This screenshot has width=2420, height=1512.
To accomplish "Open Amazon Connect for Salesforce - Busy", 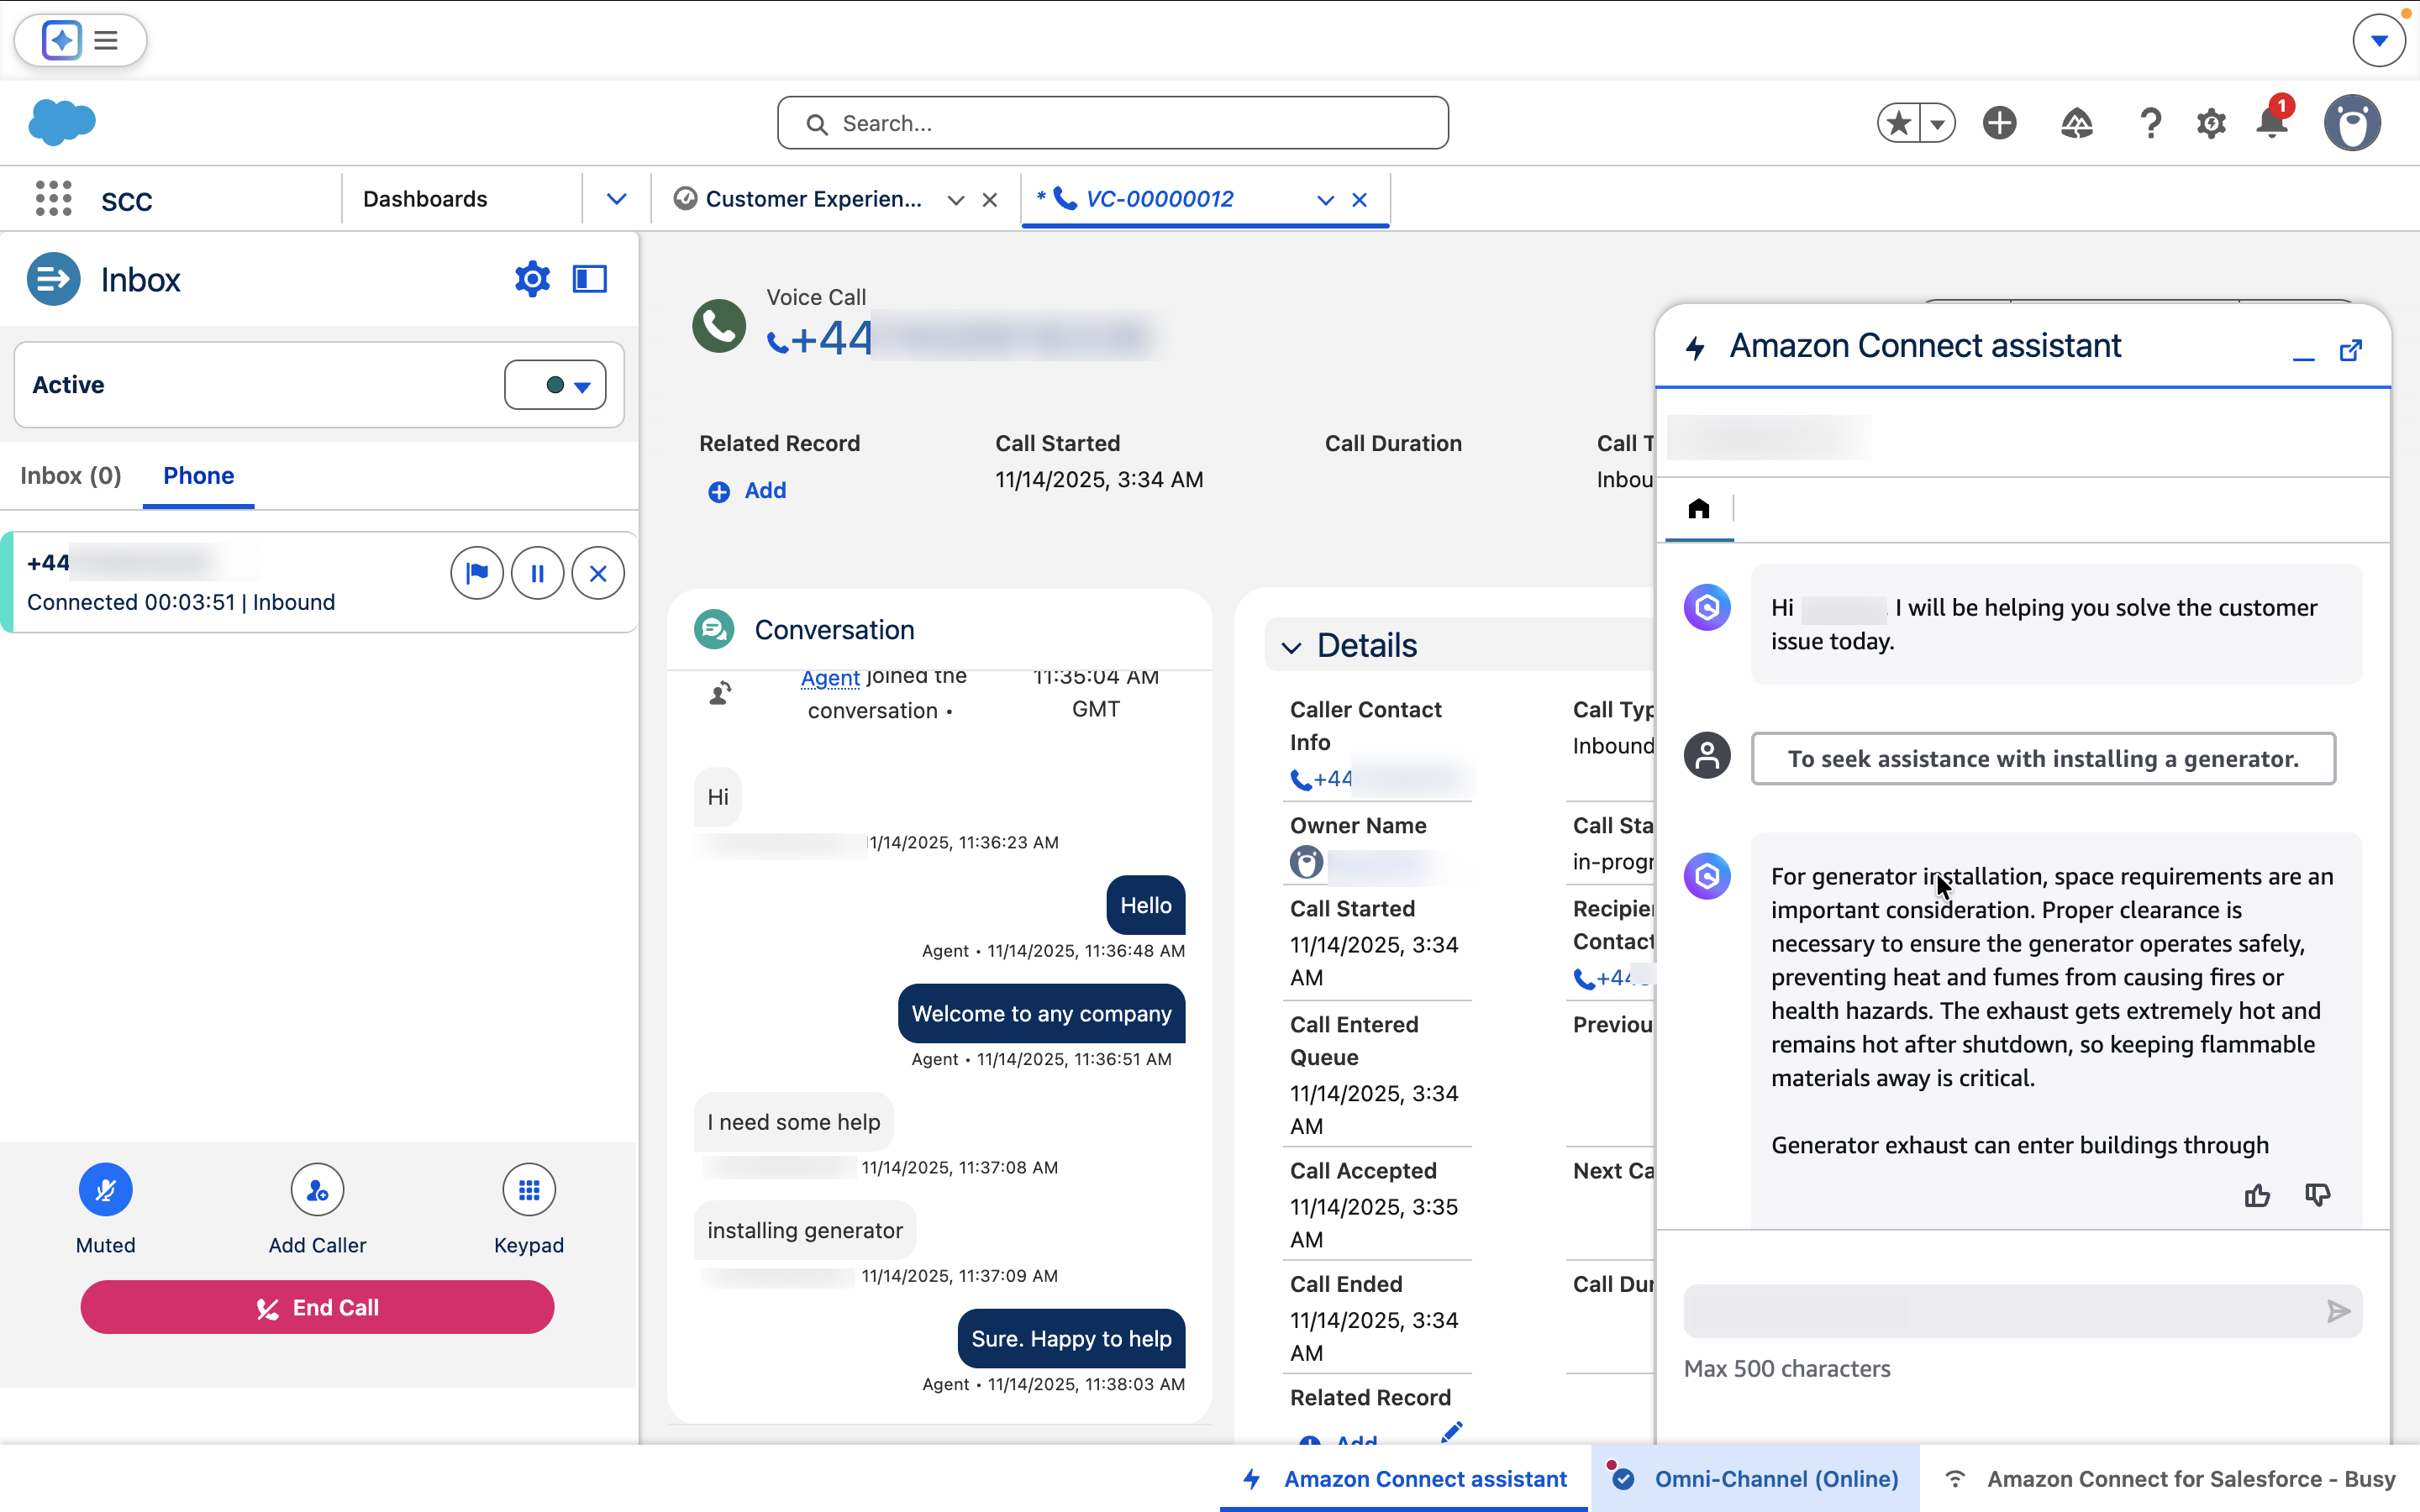I will click(2169, 1479).
